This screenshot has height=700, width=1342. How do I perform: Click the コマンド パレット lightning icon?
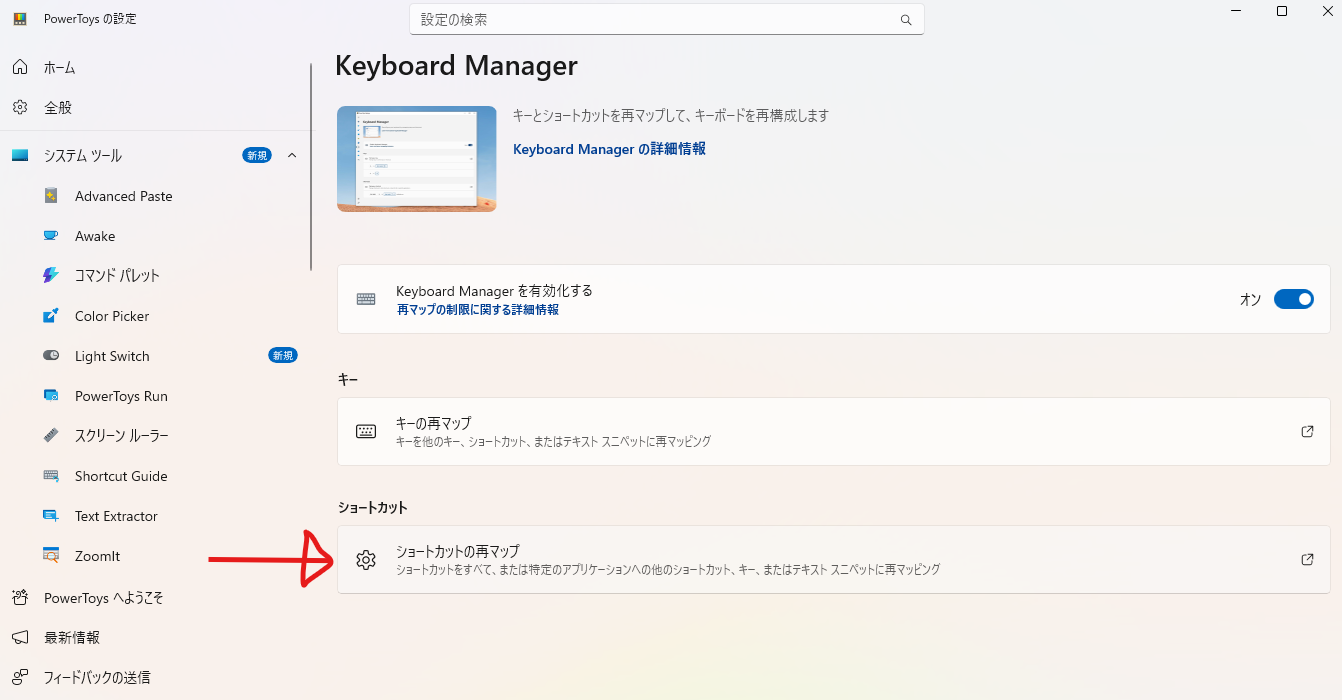pyautogui.click(x=51, y=275)
